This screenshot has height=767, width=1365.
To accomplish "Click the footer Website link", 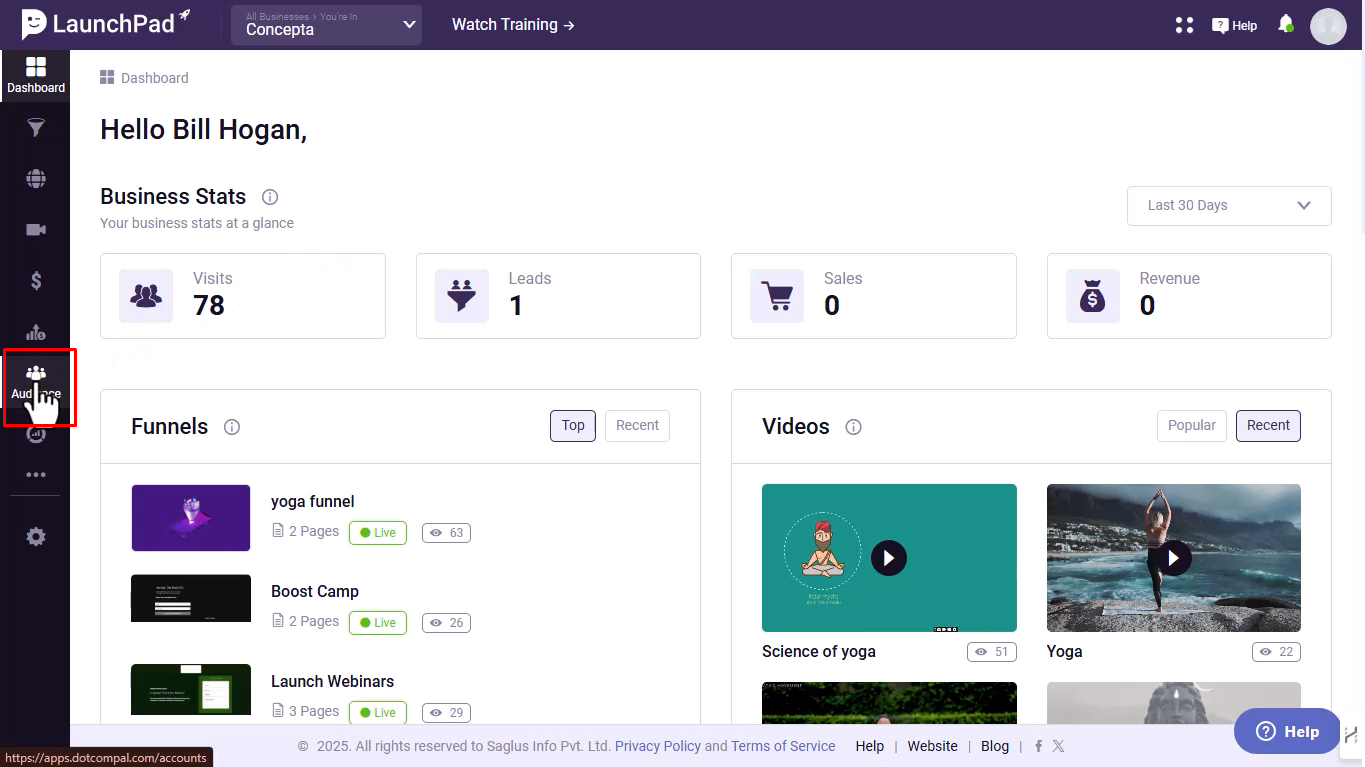I will [x=932, y=746].
